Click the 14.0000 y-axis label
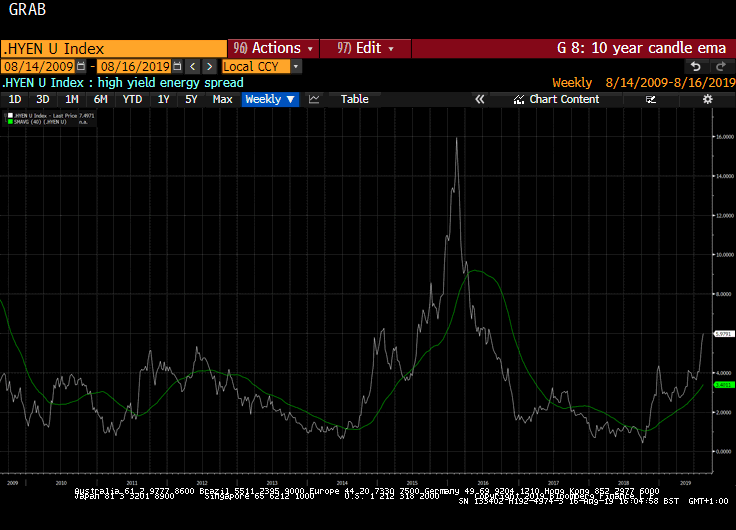This screenshot has height=530, width=736. coord(724,177)
